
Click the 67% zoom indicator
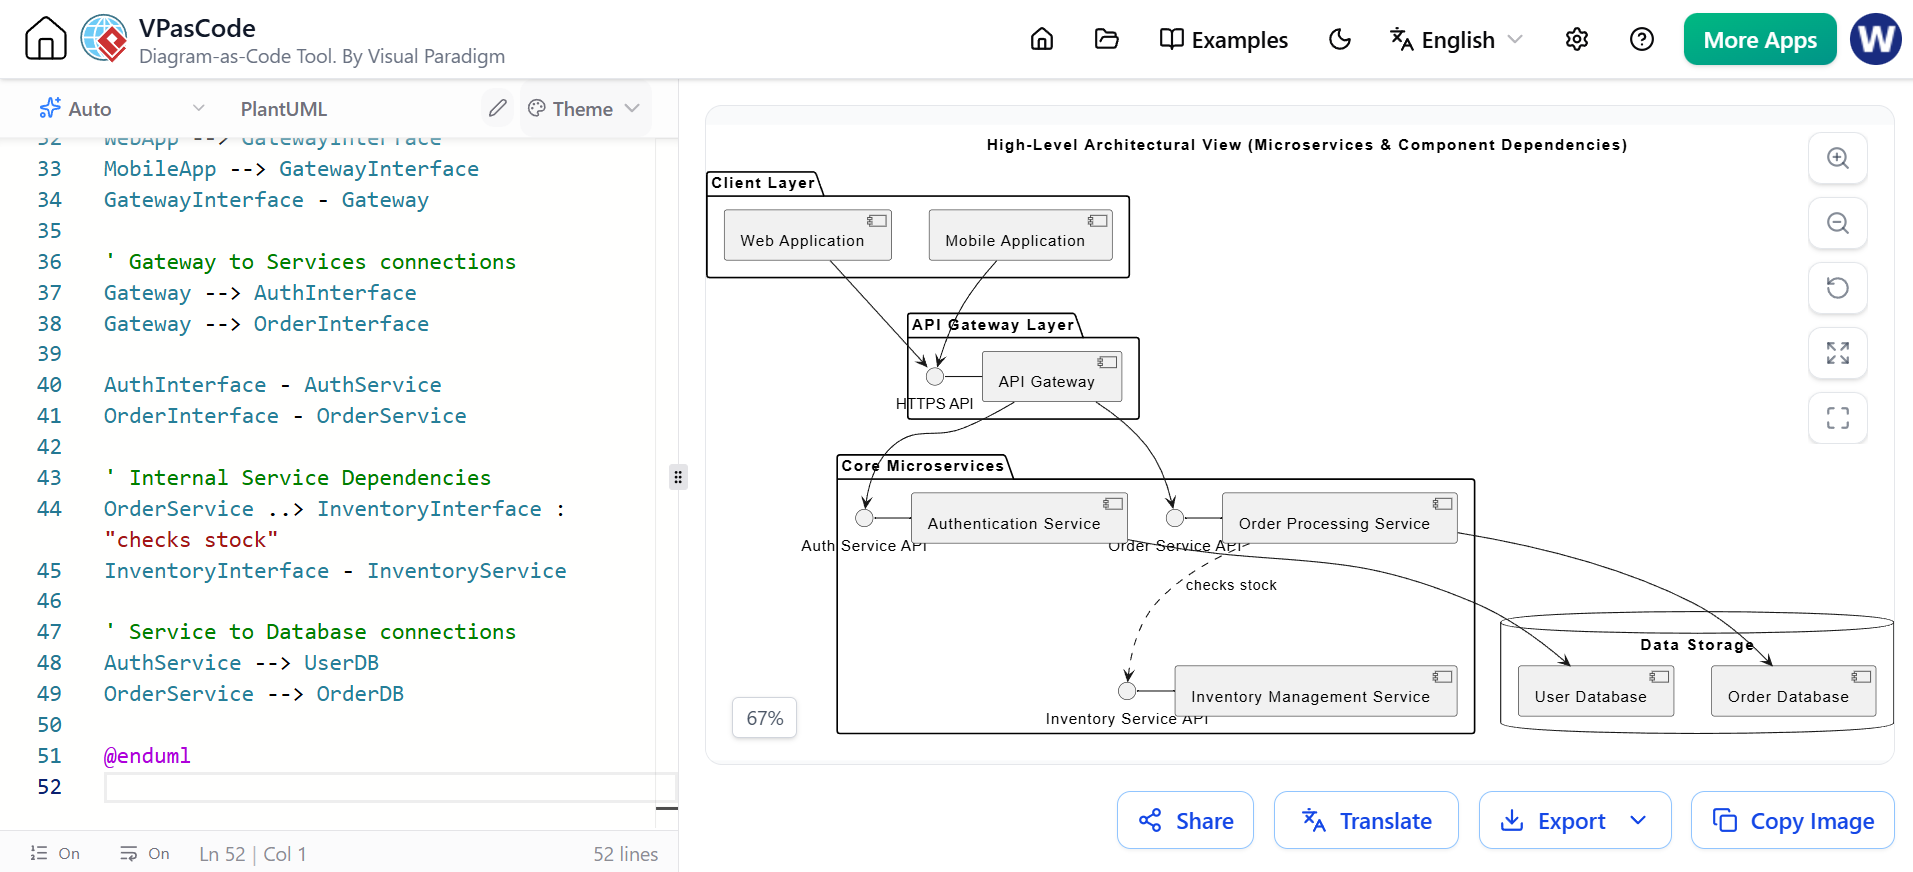[765, 718]
